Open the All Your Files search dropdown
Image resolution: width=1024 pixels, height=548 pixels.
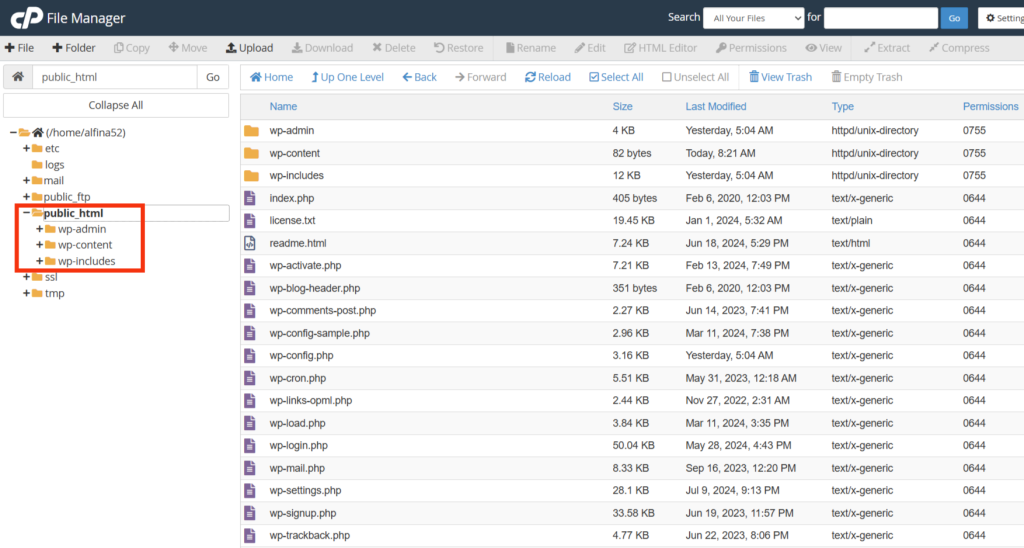[x=753, y=18]
